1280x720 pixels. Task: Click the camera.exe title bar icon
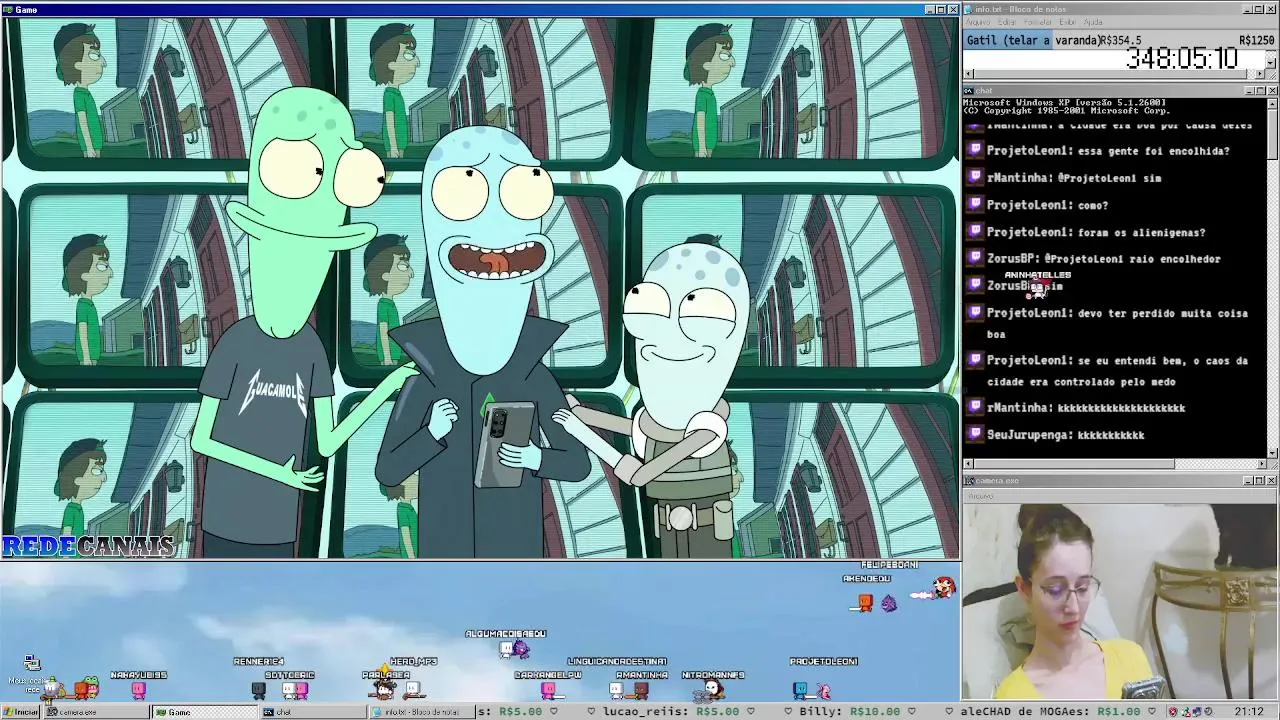[x=970, y=481]
